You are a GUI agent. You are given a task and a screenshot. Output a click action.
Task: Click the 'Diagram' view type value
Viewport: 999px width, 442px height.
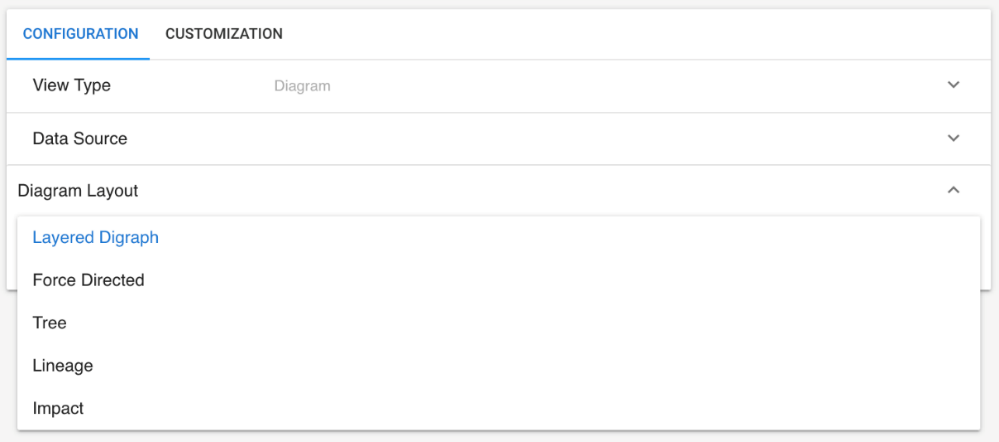302,86
